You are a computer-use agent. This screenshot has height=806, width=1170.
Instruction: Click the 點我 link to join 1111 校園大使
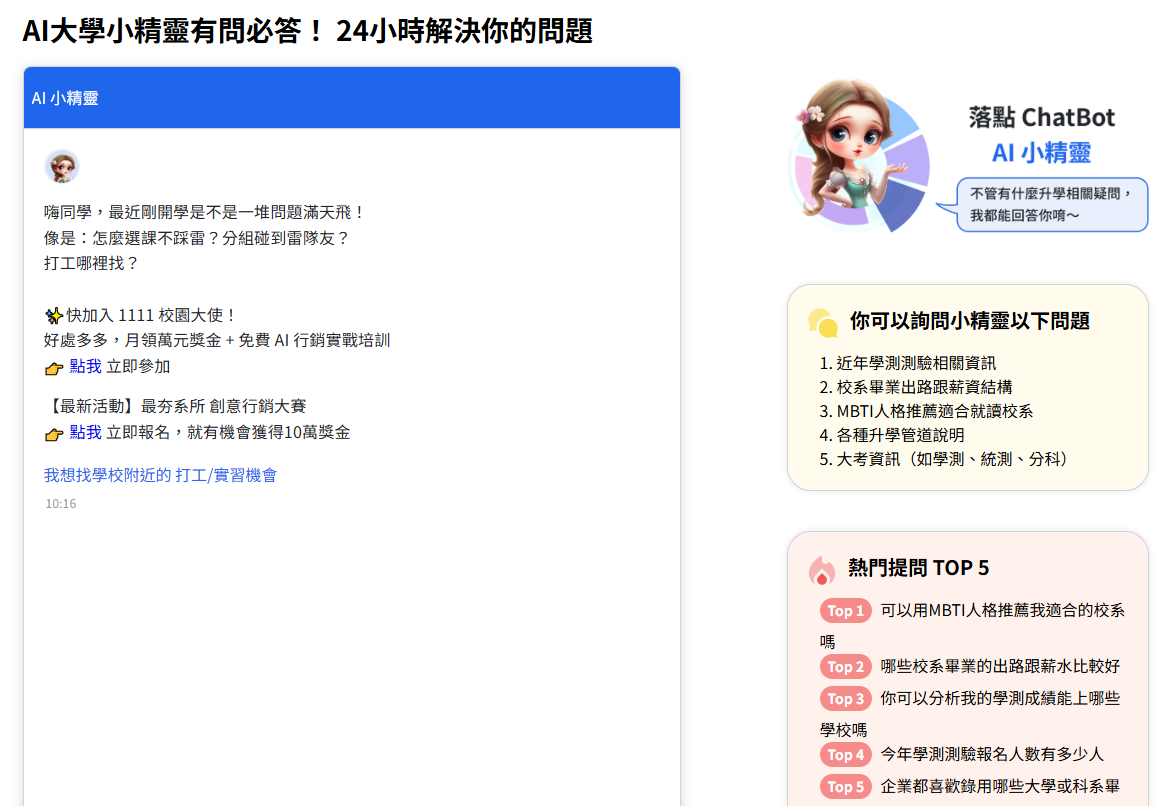pos(83,366)
